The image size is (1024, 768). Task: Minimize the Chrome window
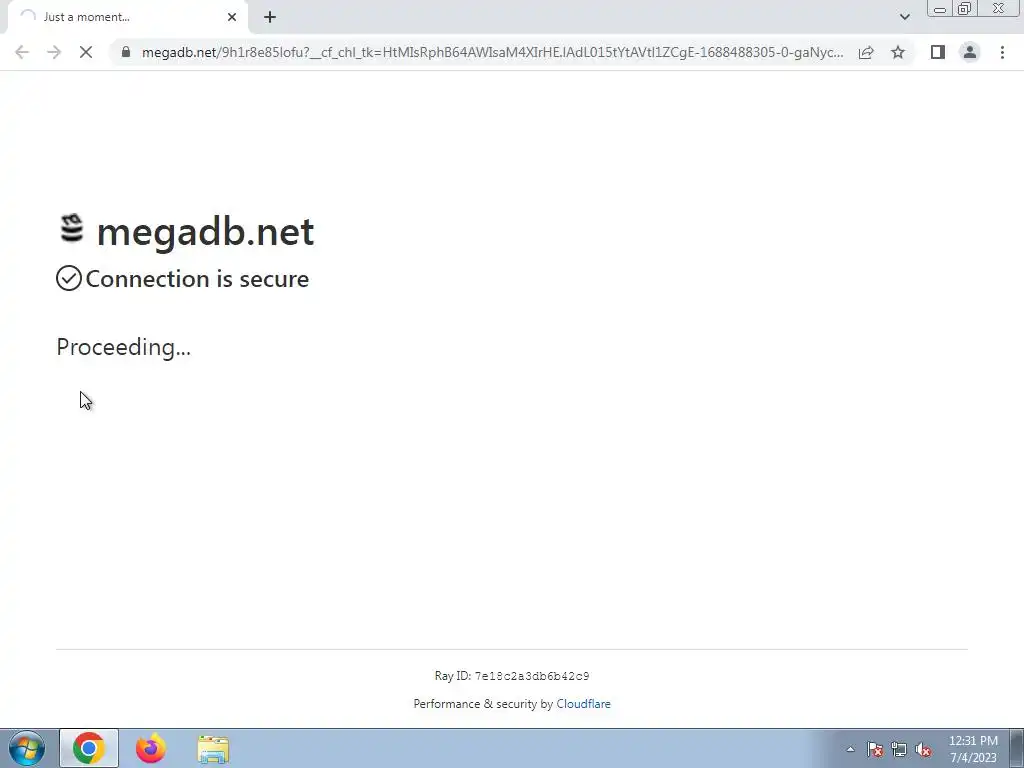(x=940, y=8)
